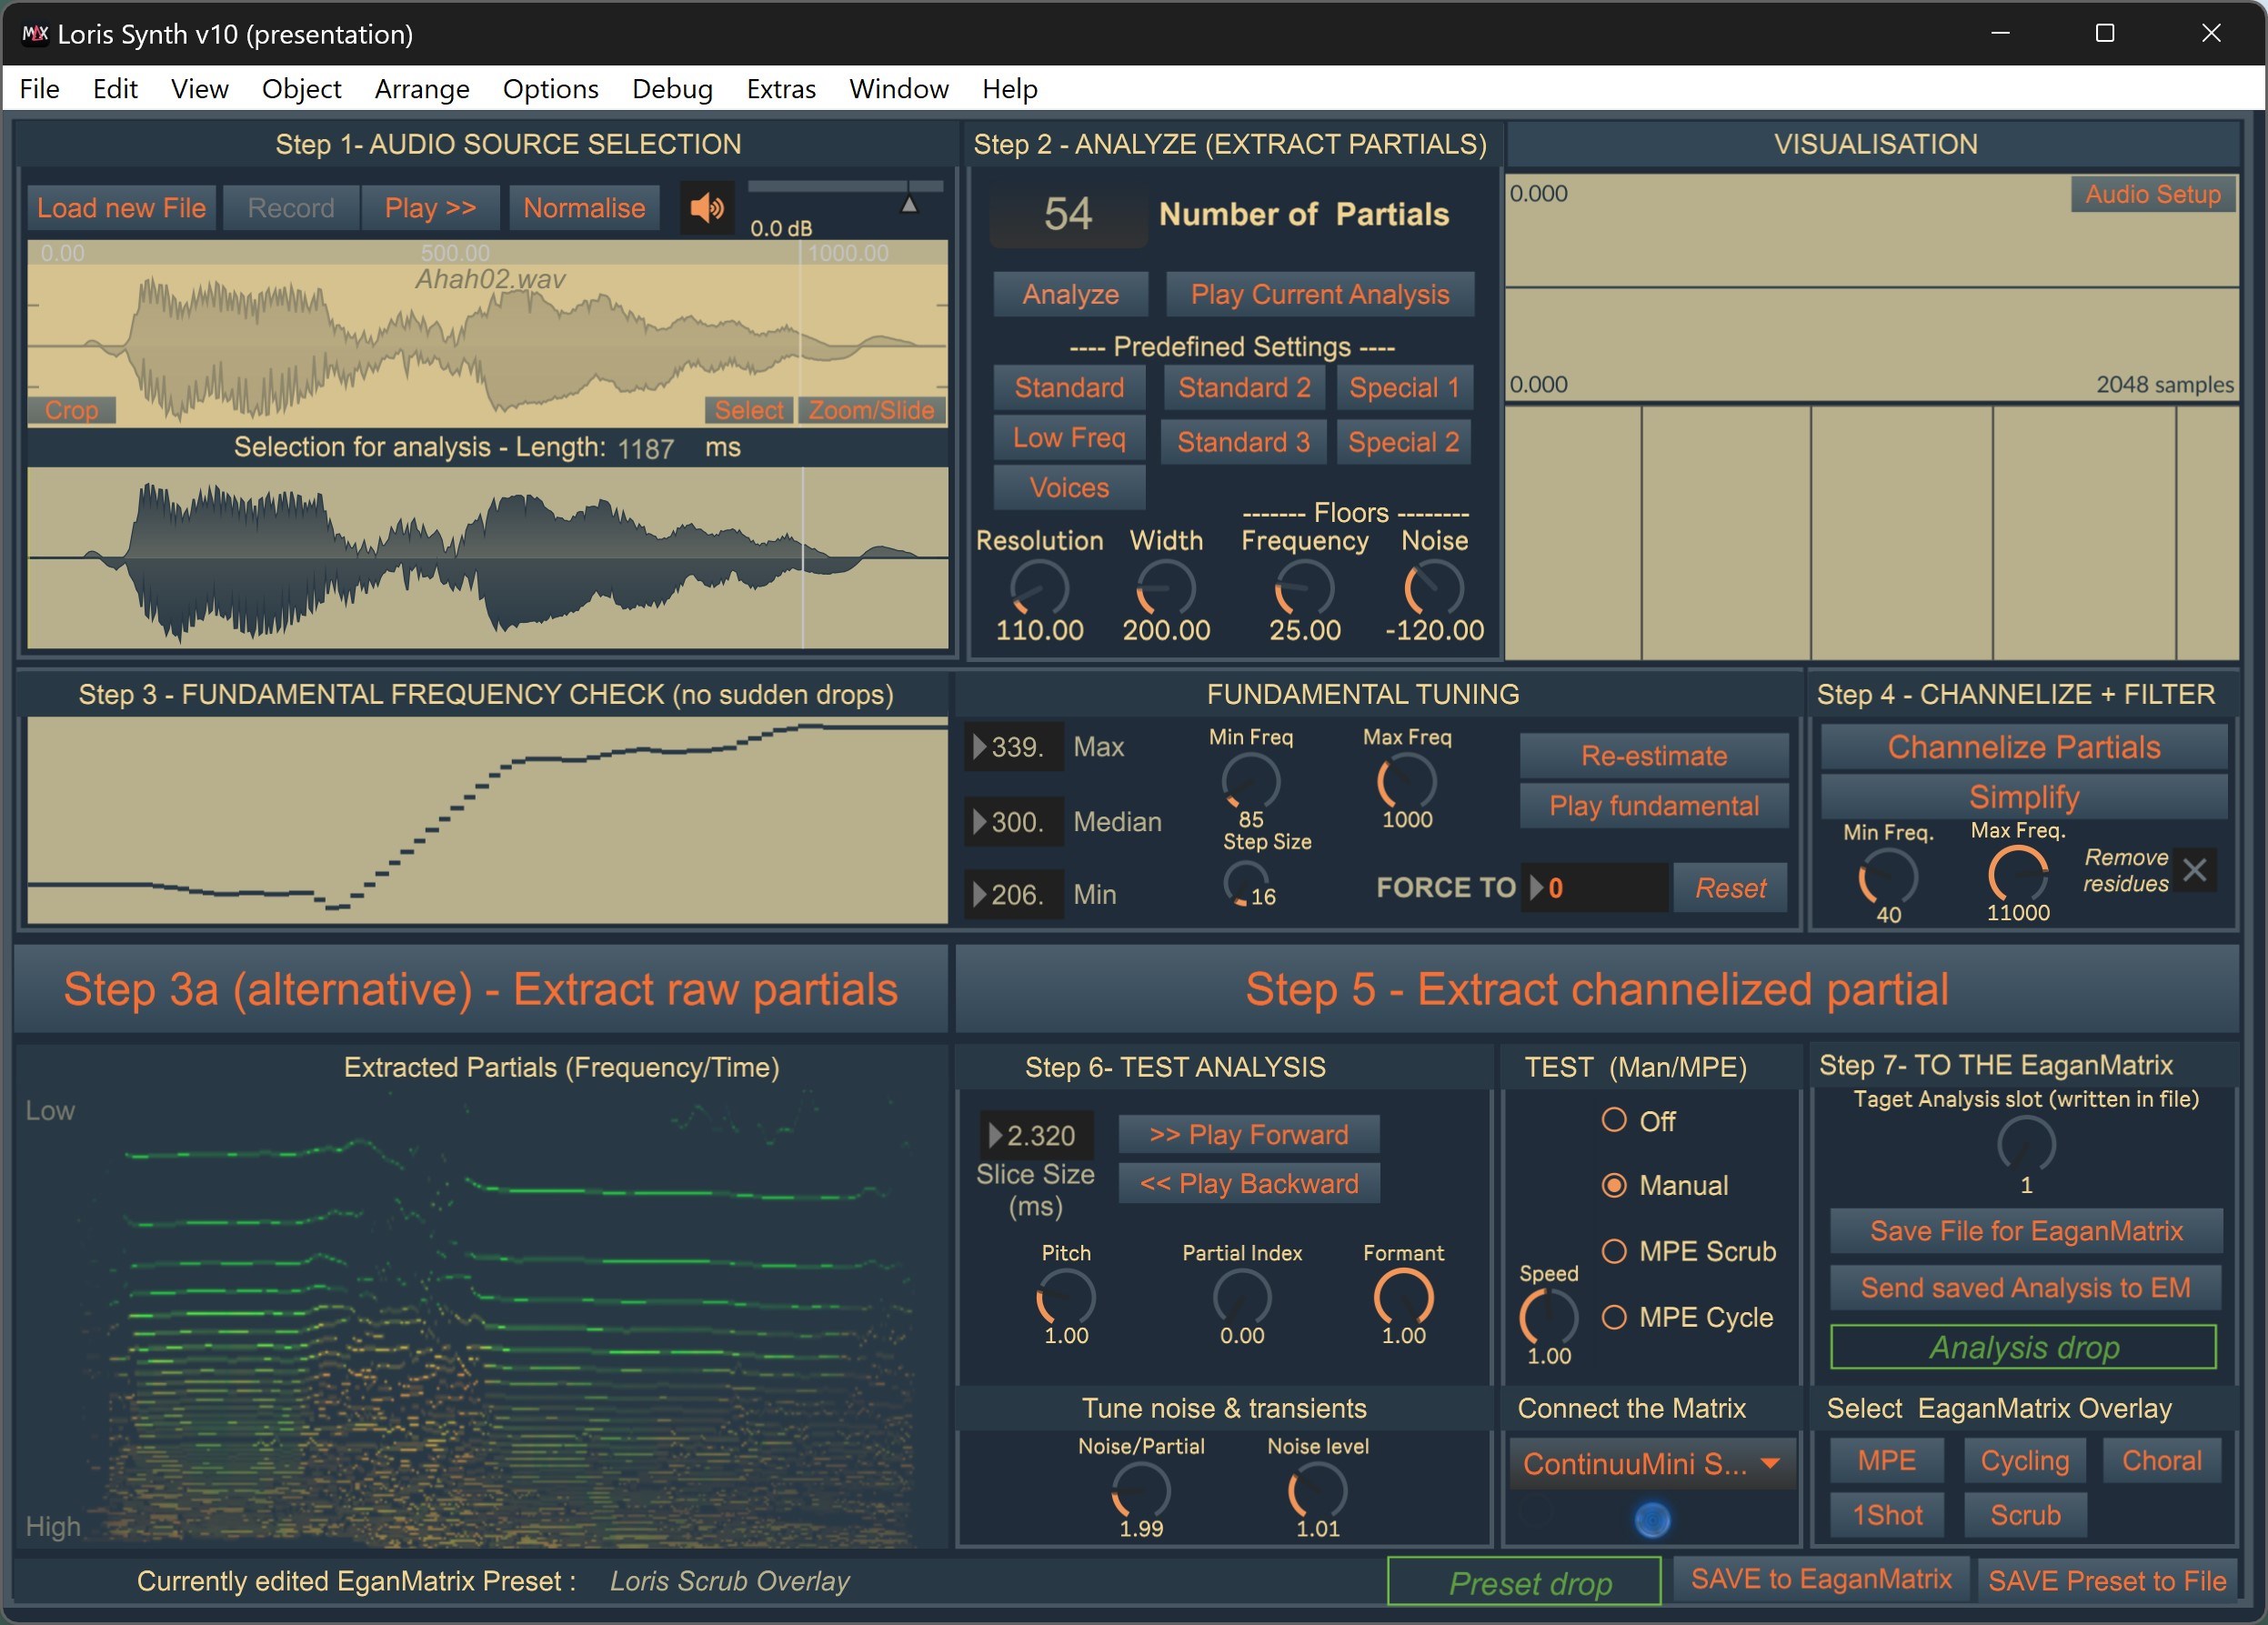Click the volume gain slider handle
This screenshot has width=2268, height=1625.
(x=909, y=204)
